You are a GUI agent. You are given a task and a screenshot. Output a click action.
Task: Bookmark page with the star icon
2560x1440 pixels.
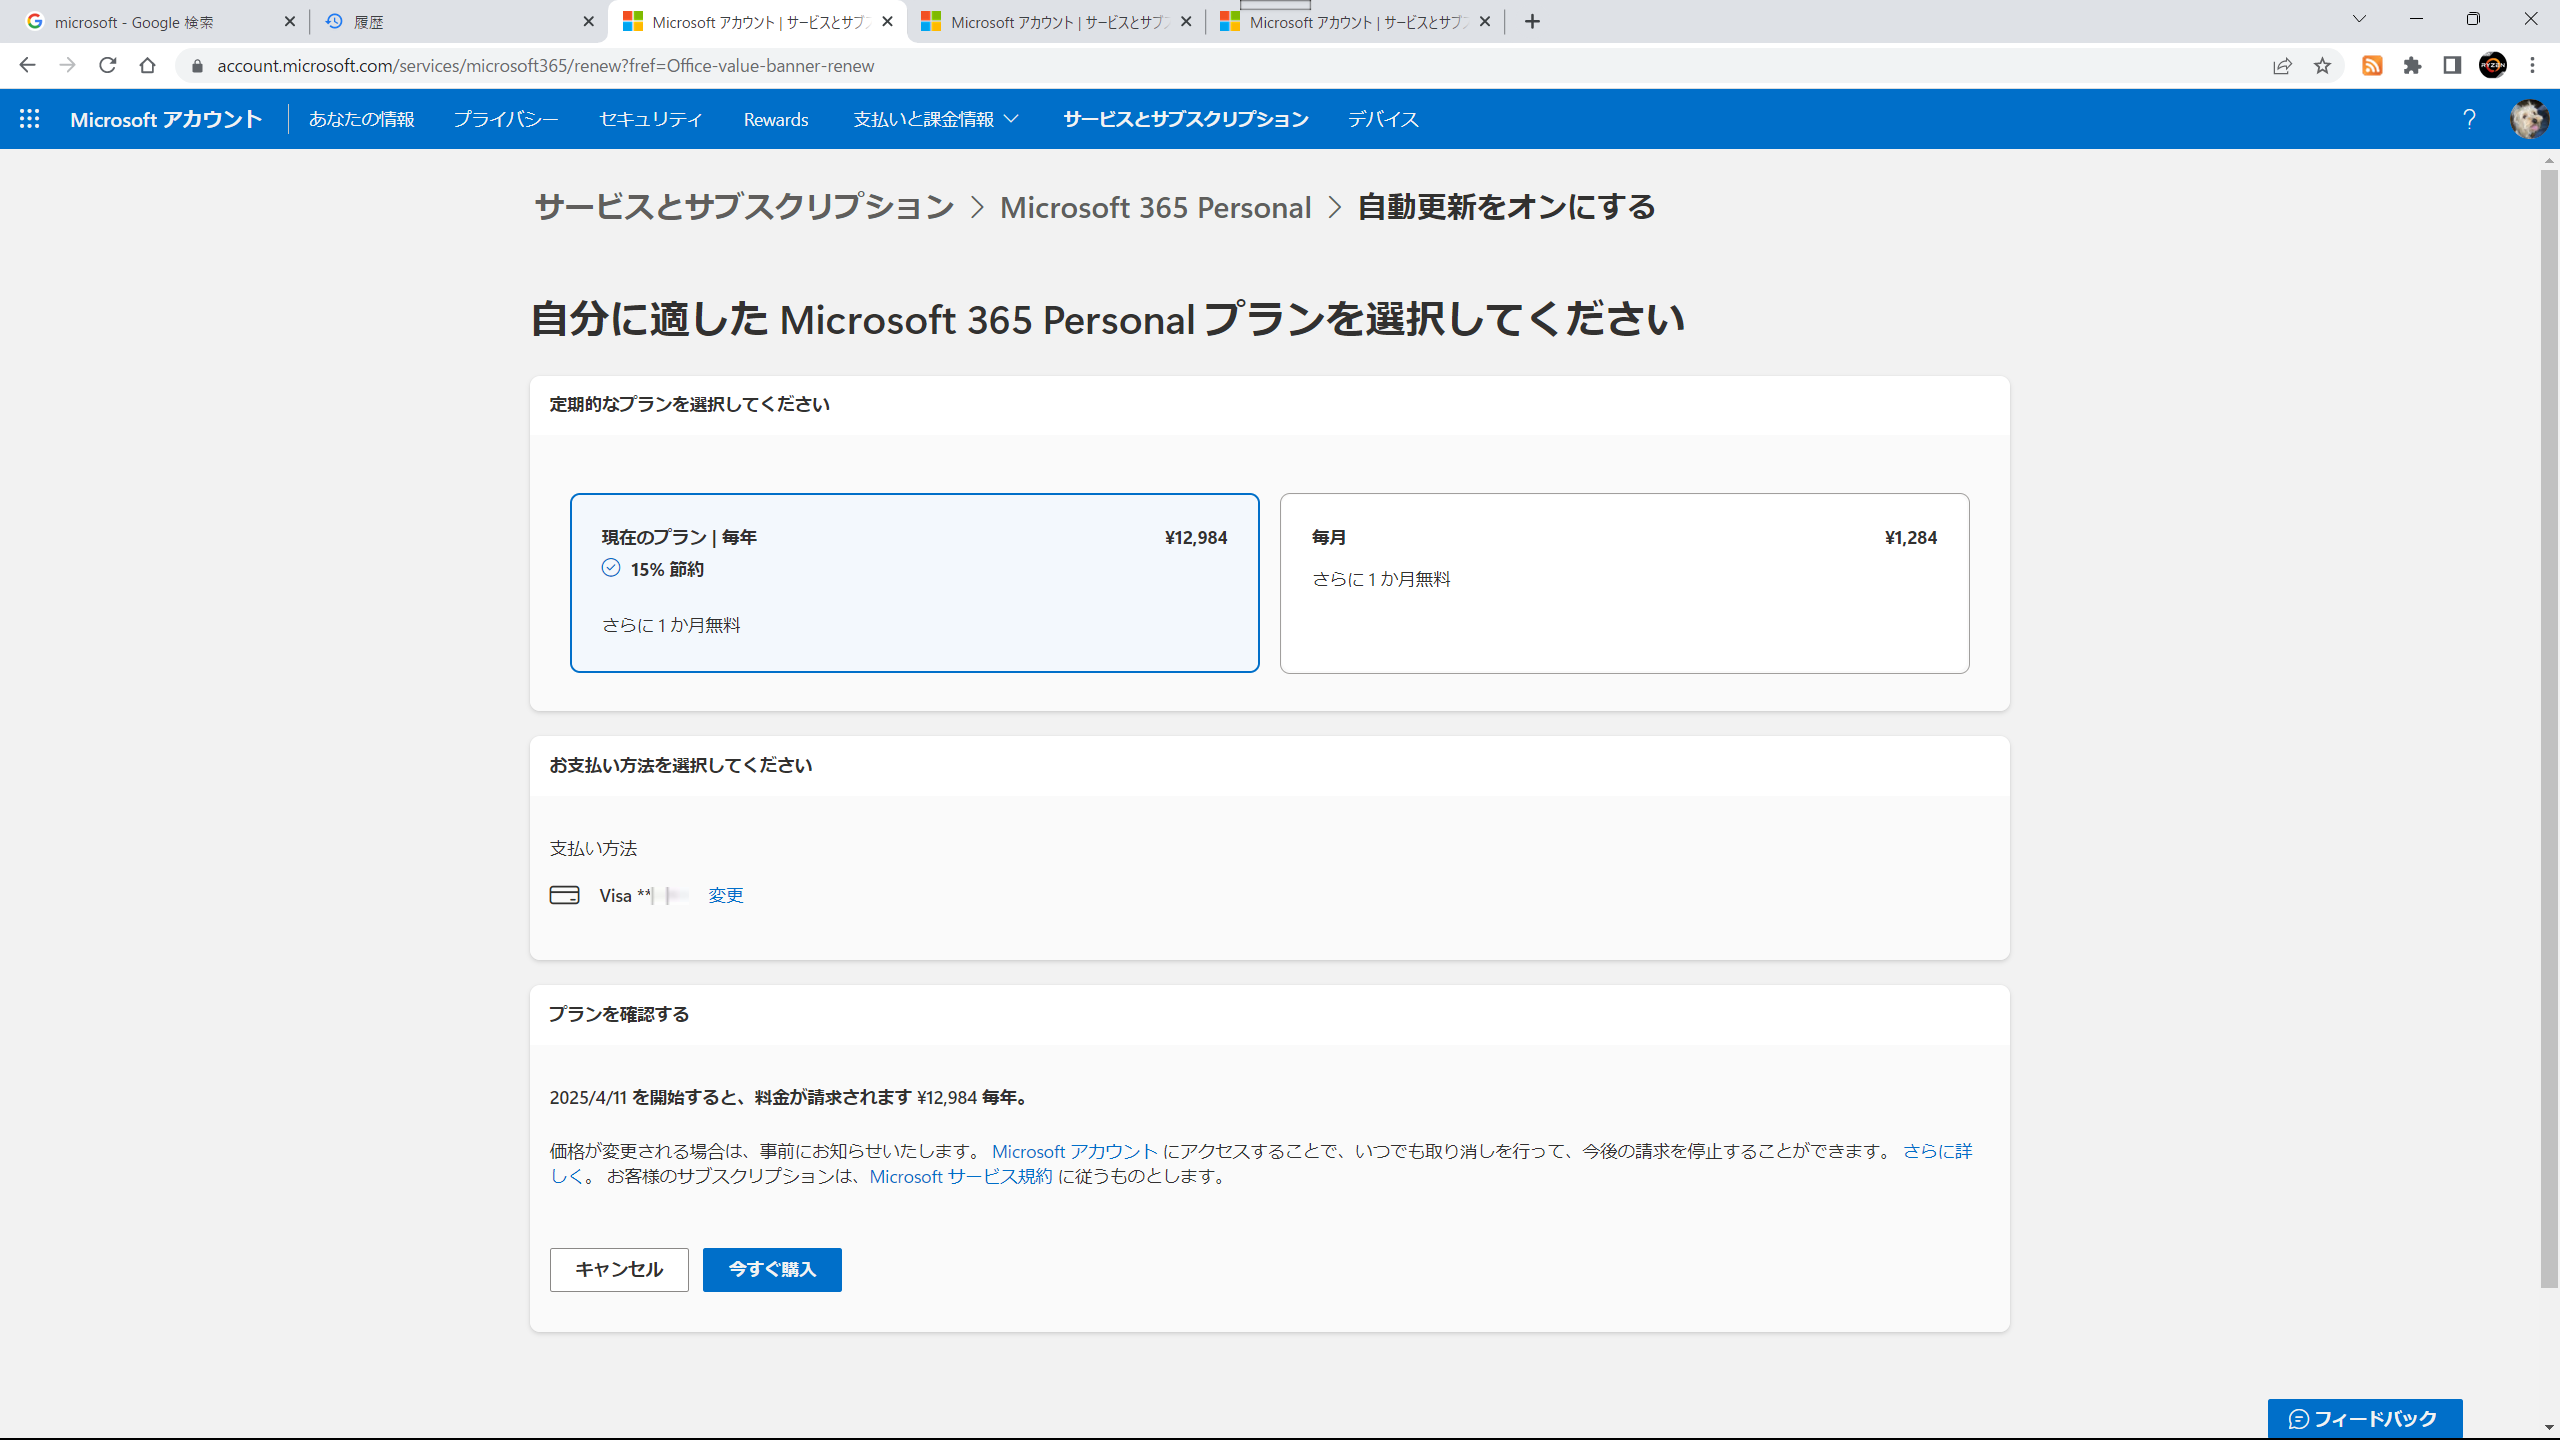(x=2322, y=66)
